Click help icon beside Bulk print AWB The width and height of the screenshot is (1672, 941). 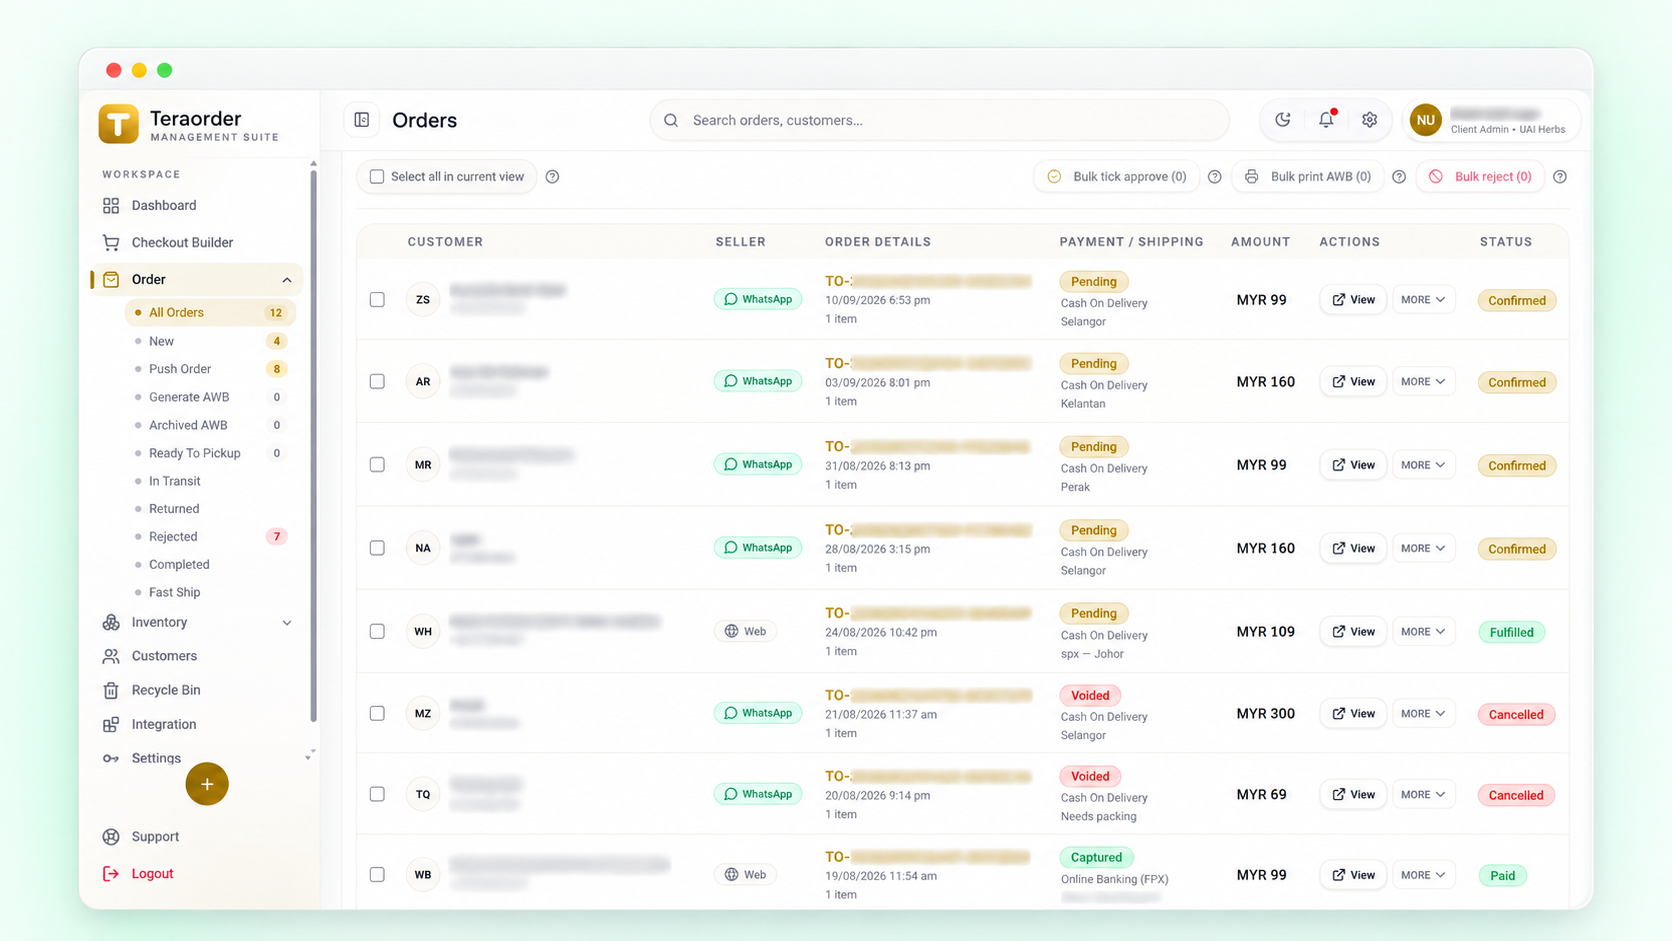tap(1399, 177)
